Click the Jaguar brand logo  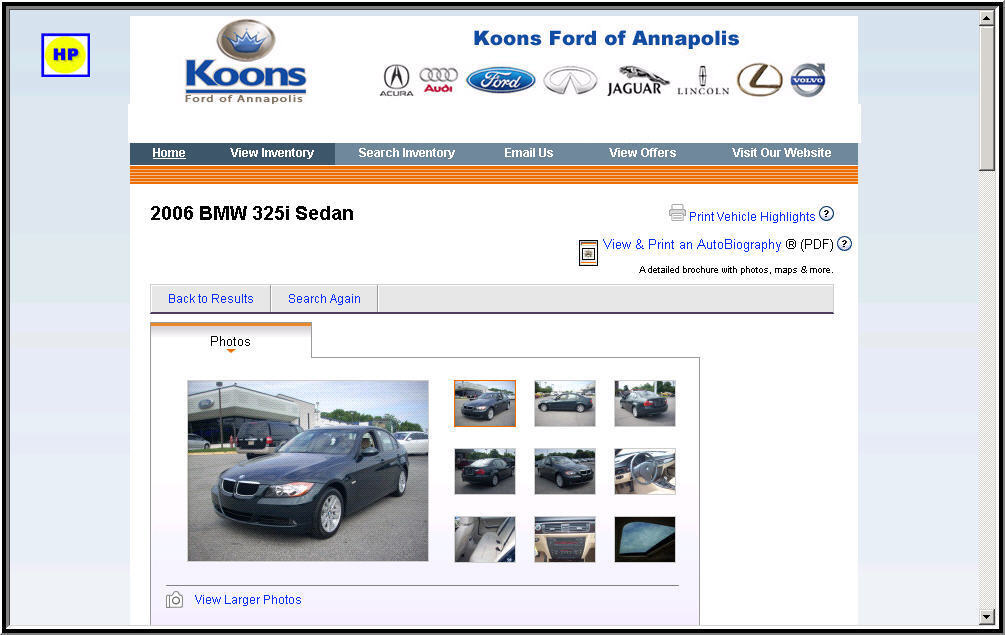[x=637, y=81]
